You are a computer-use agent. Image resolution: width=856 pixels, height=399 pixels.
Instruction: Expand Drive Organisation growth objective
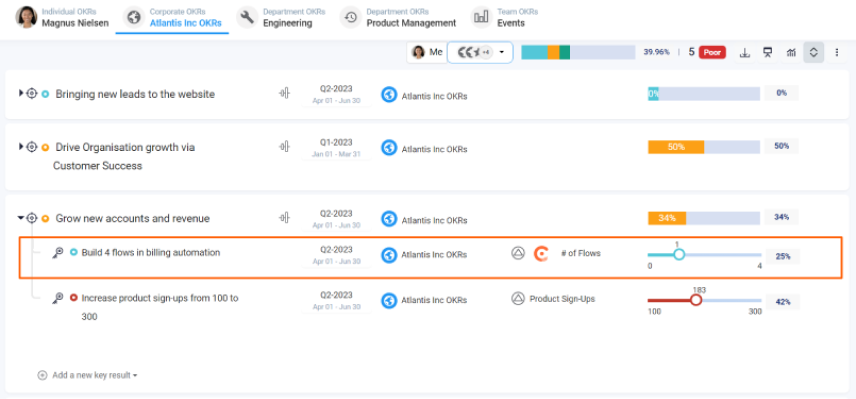click(21, 146)
